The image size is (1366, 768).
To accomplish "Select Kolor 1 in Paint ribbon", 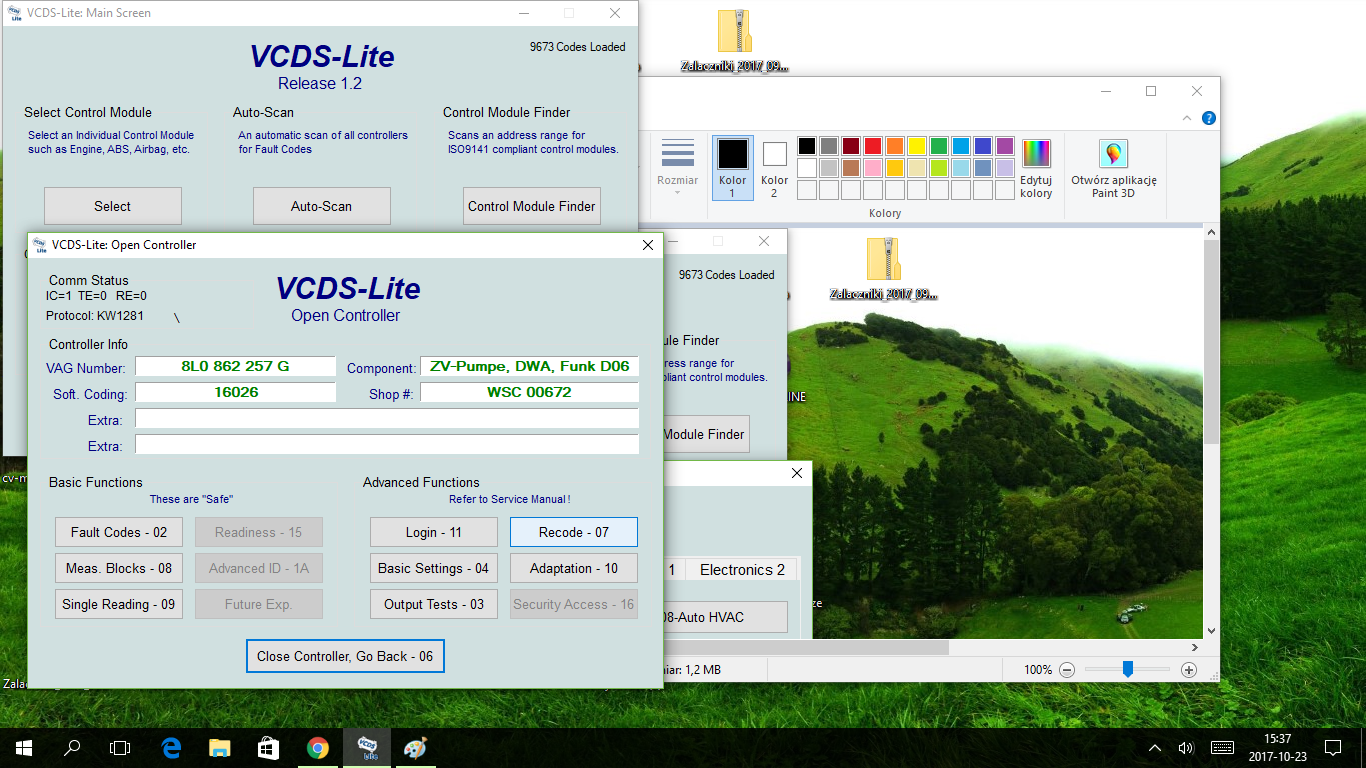I will 732,169.
